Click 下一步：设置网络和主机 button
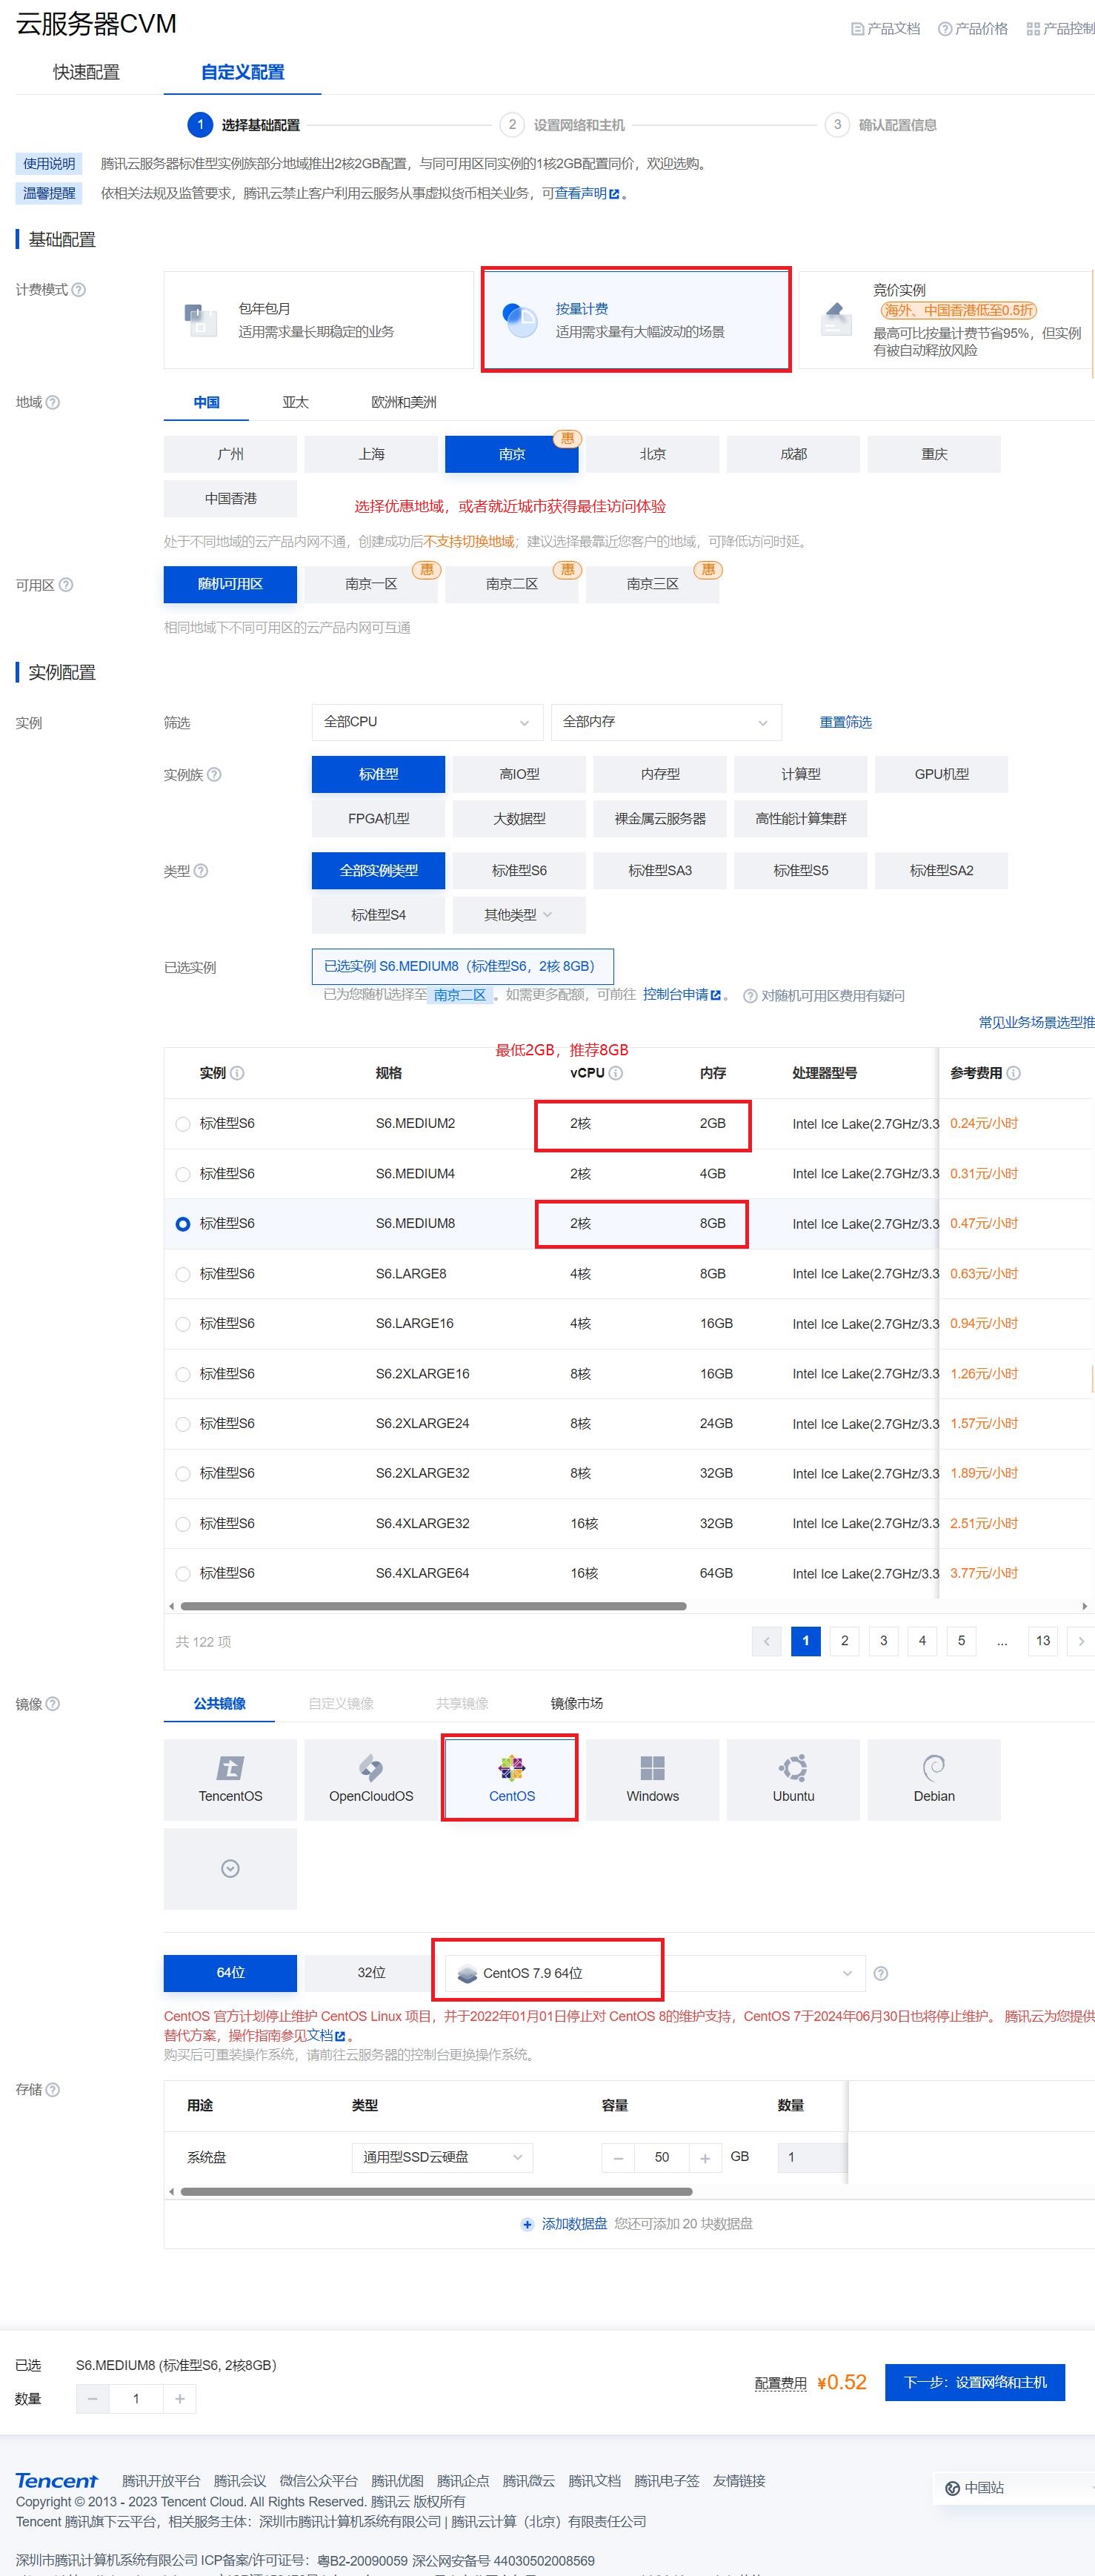1095x2576 pixels. click(x=975, y=2383)
